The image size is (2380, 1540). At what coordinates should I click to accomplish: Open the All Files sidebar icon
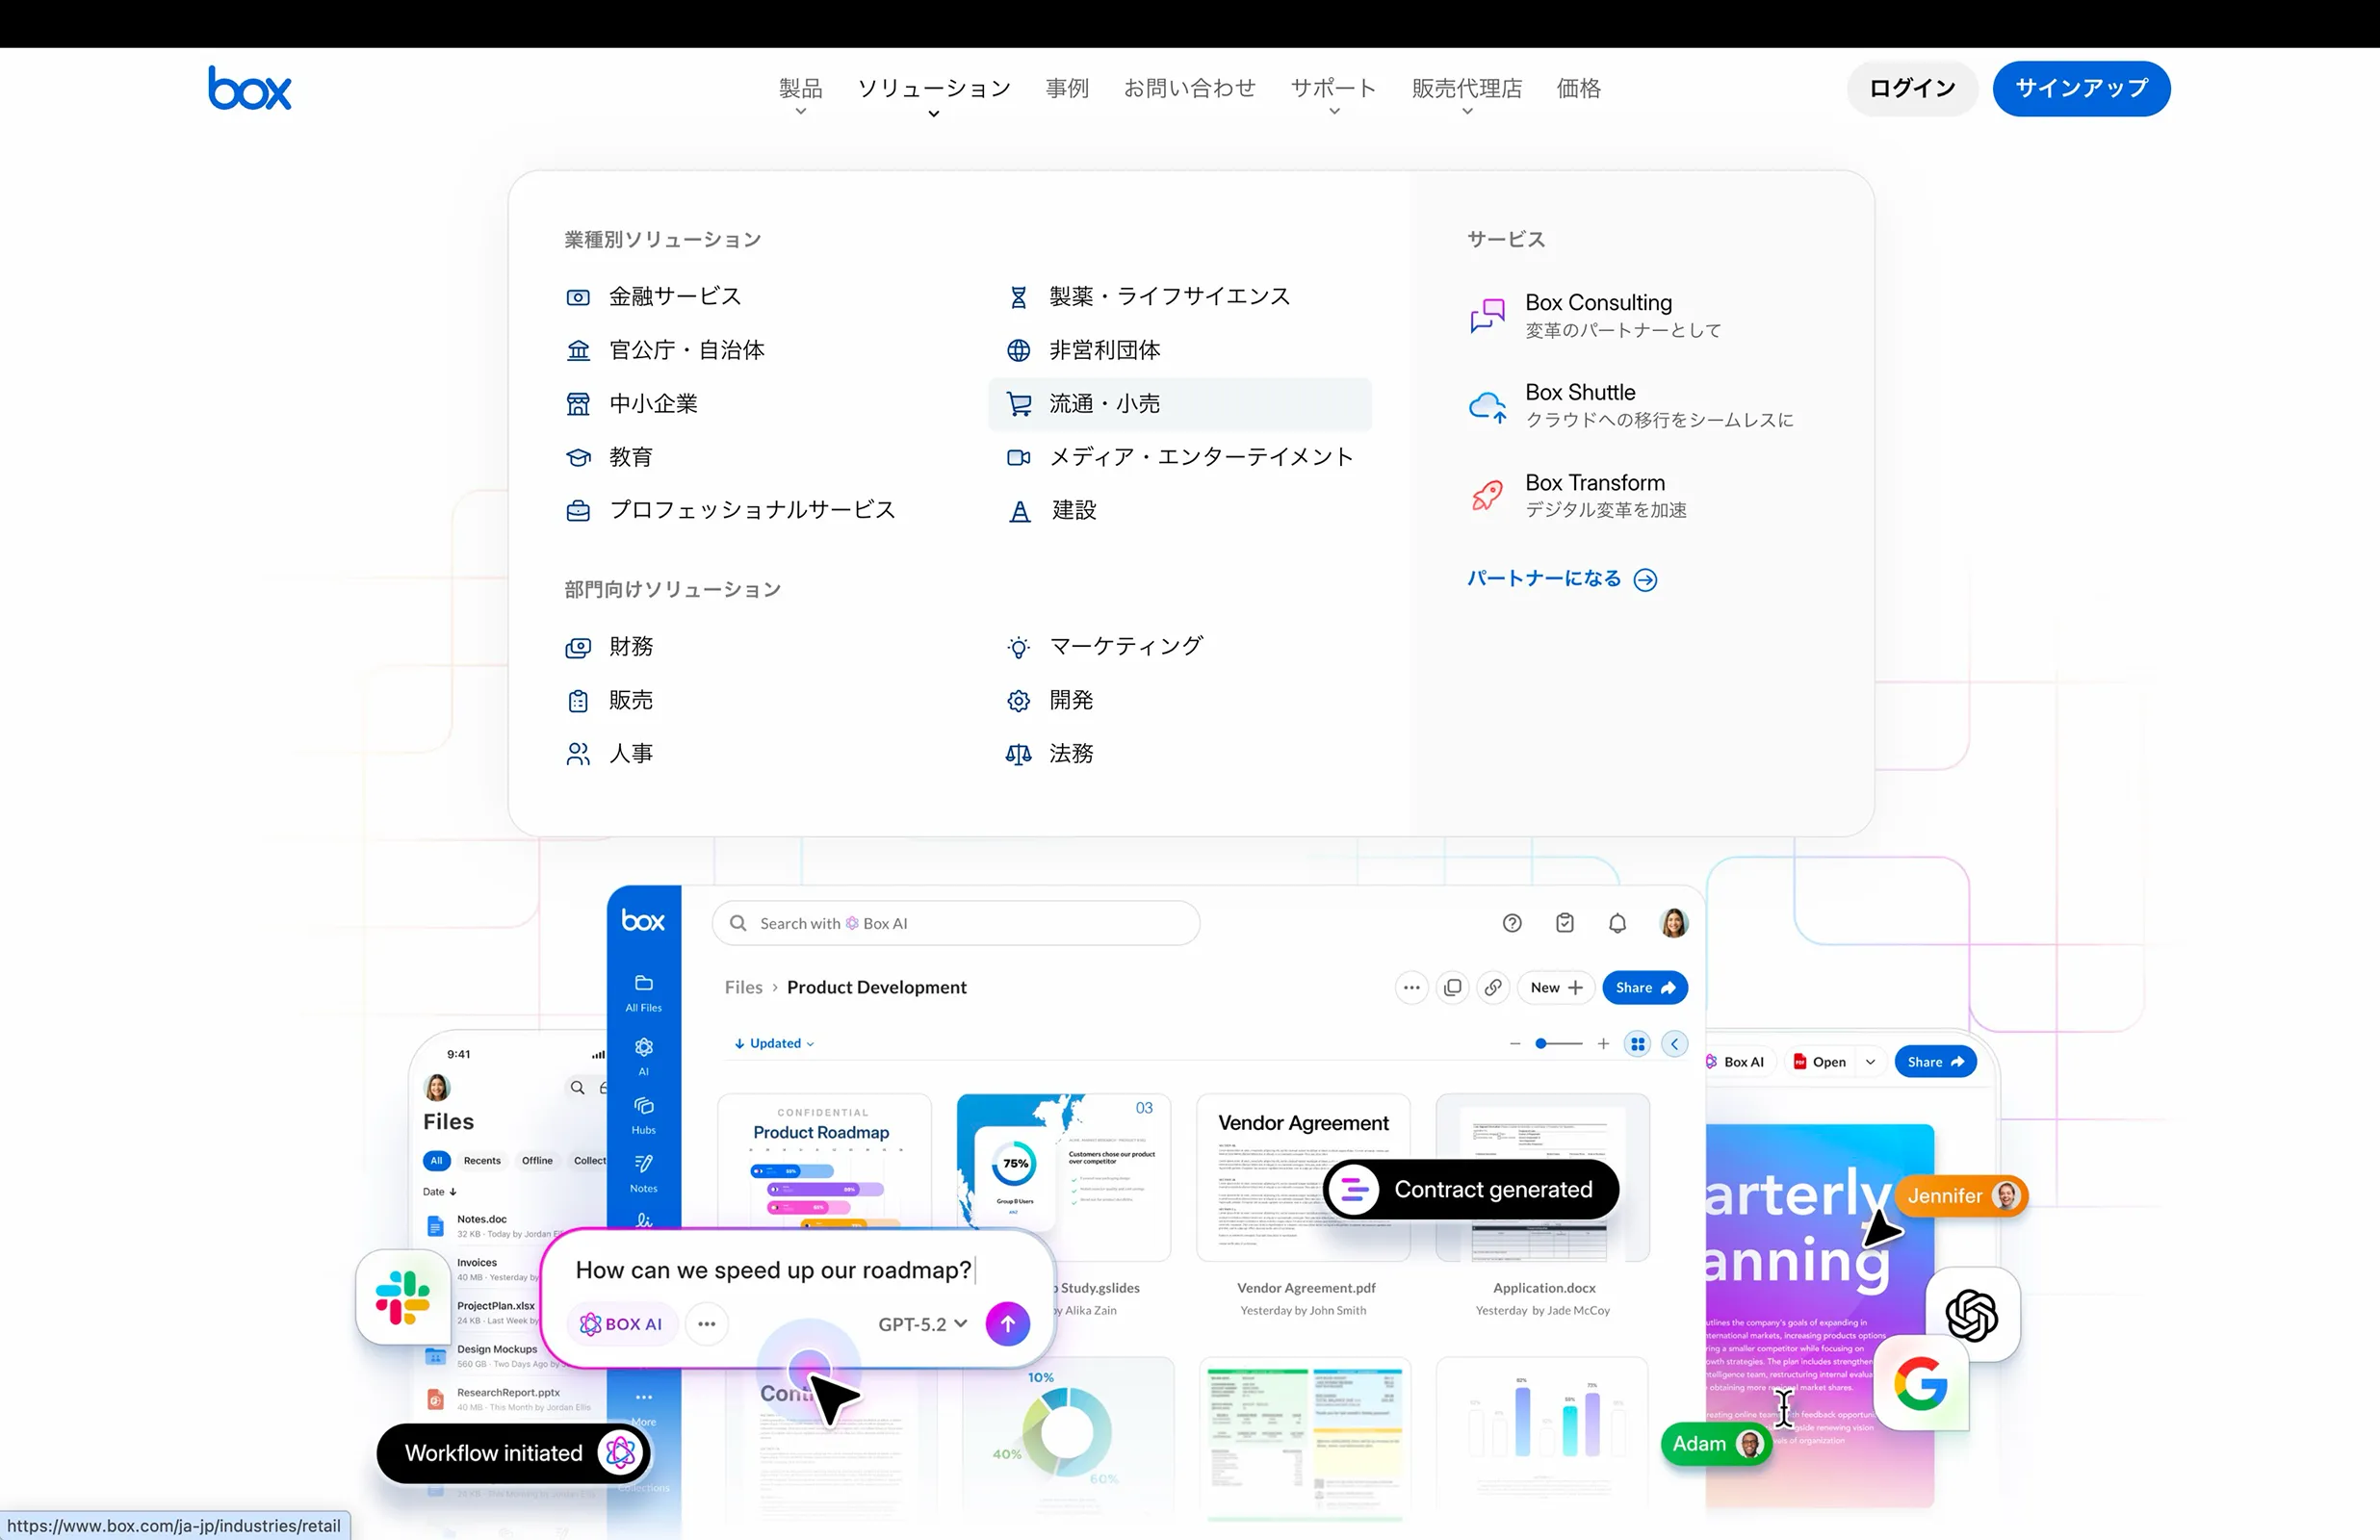pos(644,992)
